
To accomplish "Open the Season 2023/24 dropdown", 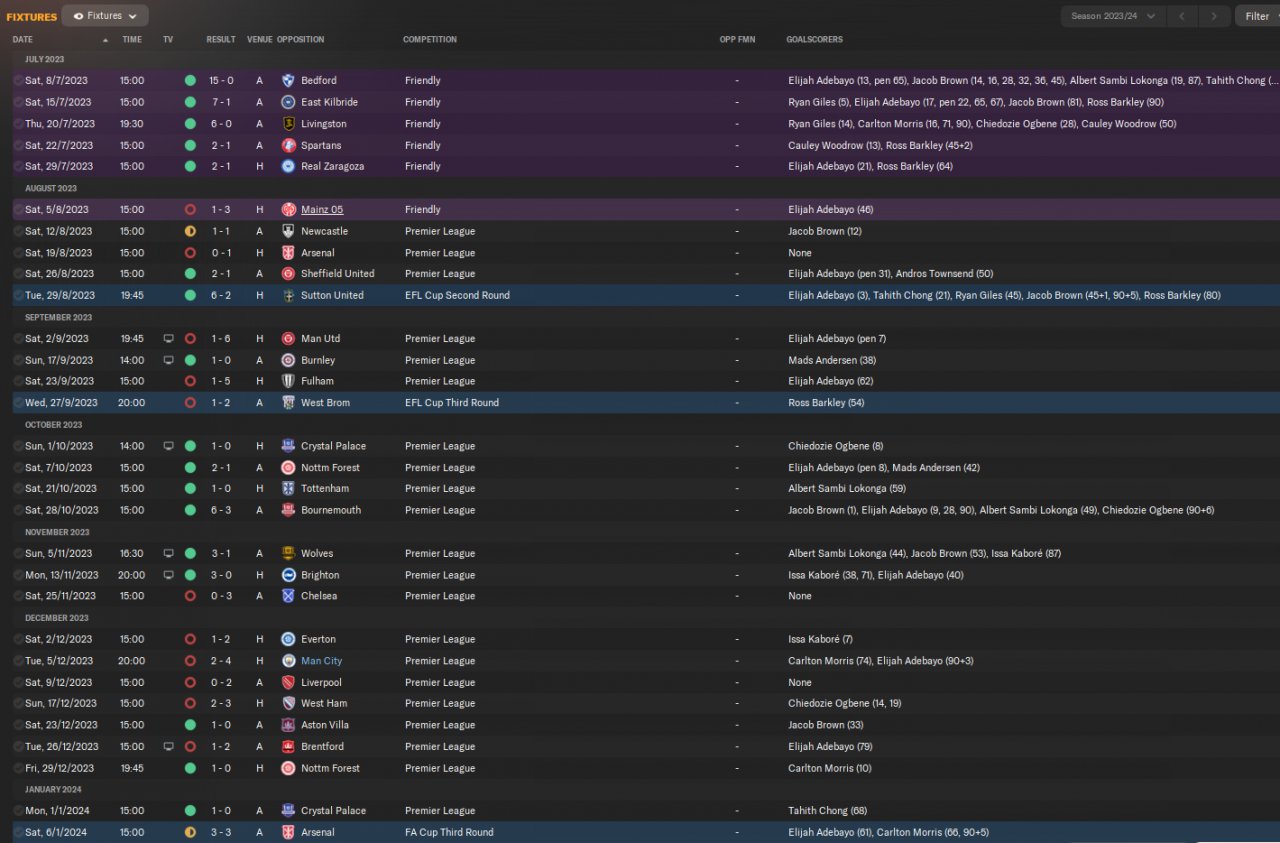I will pos(1113,16).
